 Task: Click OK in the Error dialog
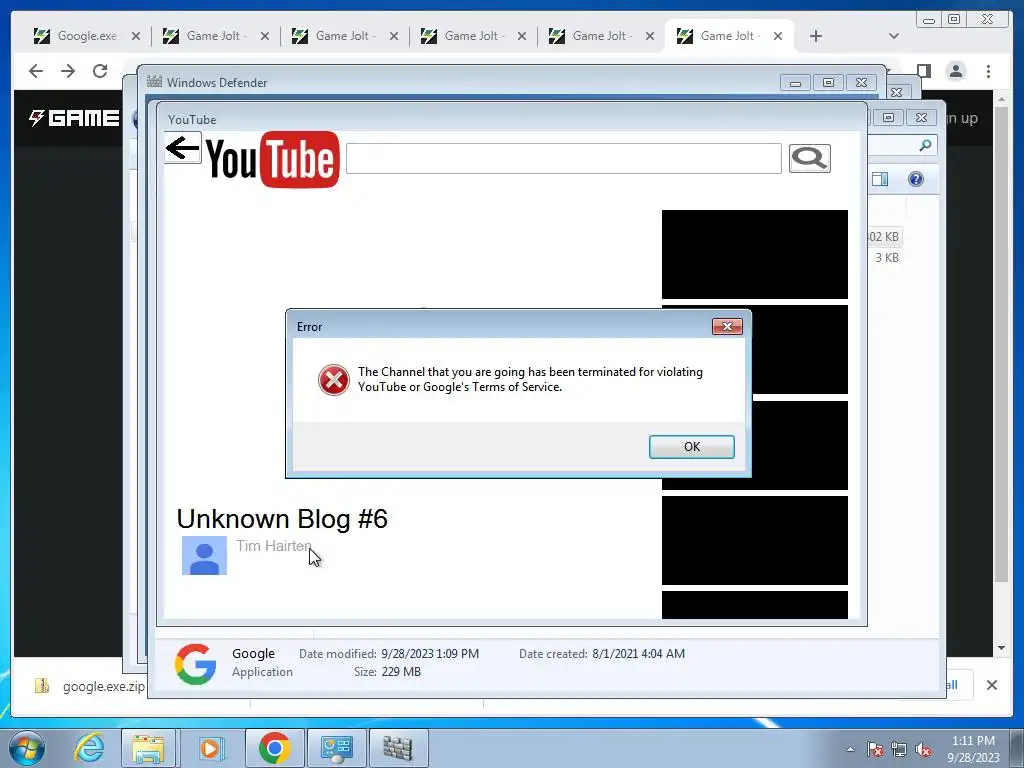pyautogui.click(x=692, y=447)
